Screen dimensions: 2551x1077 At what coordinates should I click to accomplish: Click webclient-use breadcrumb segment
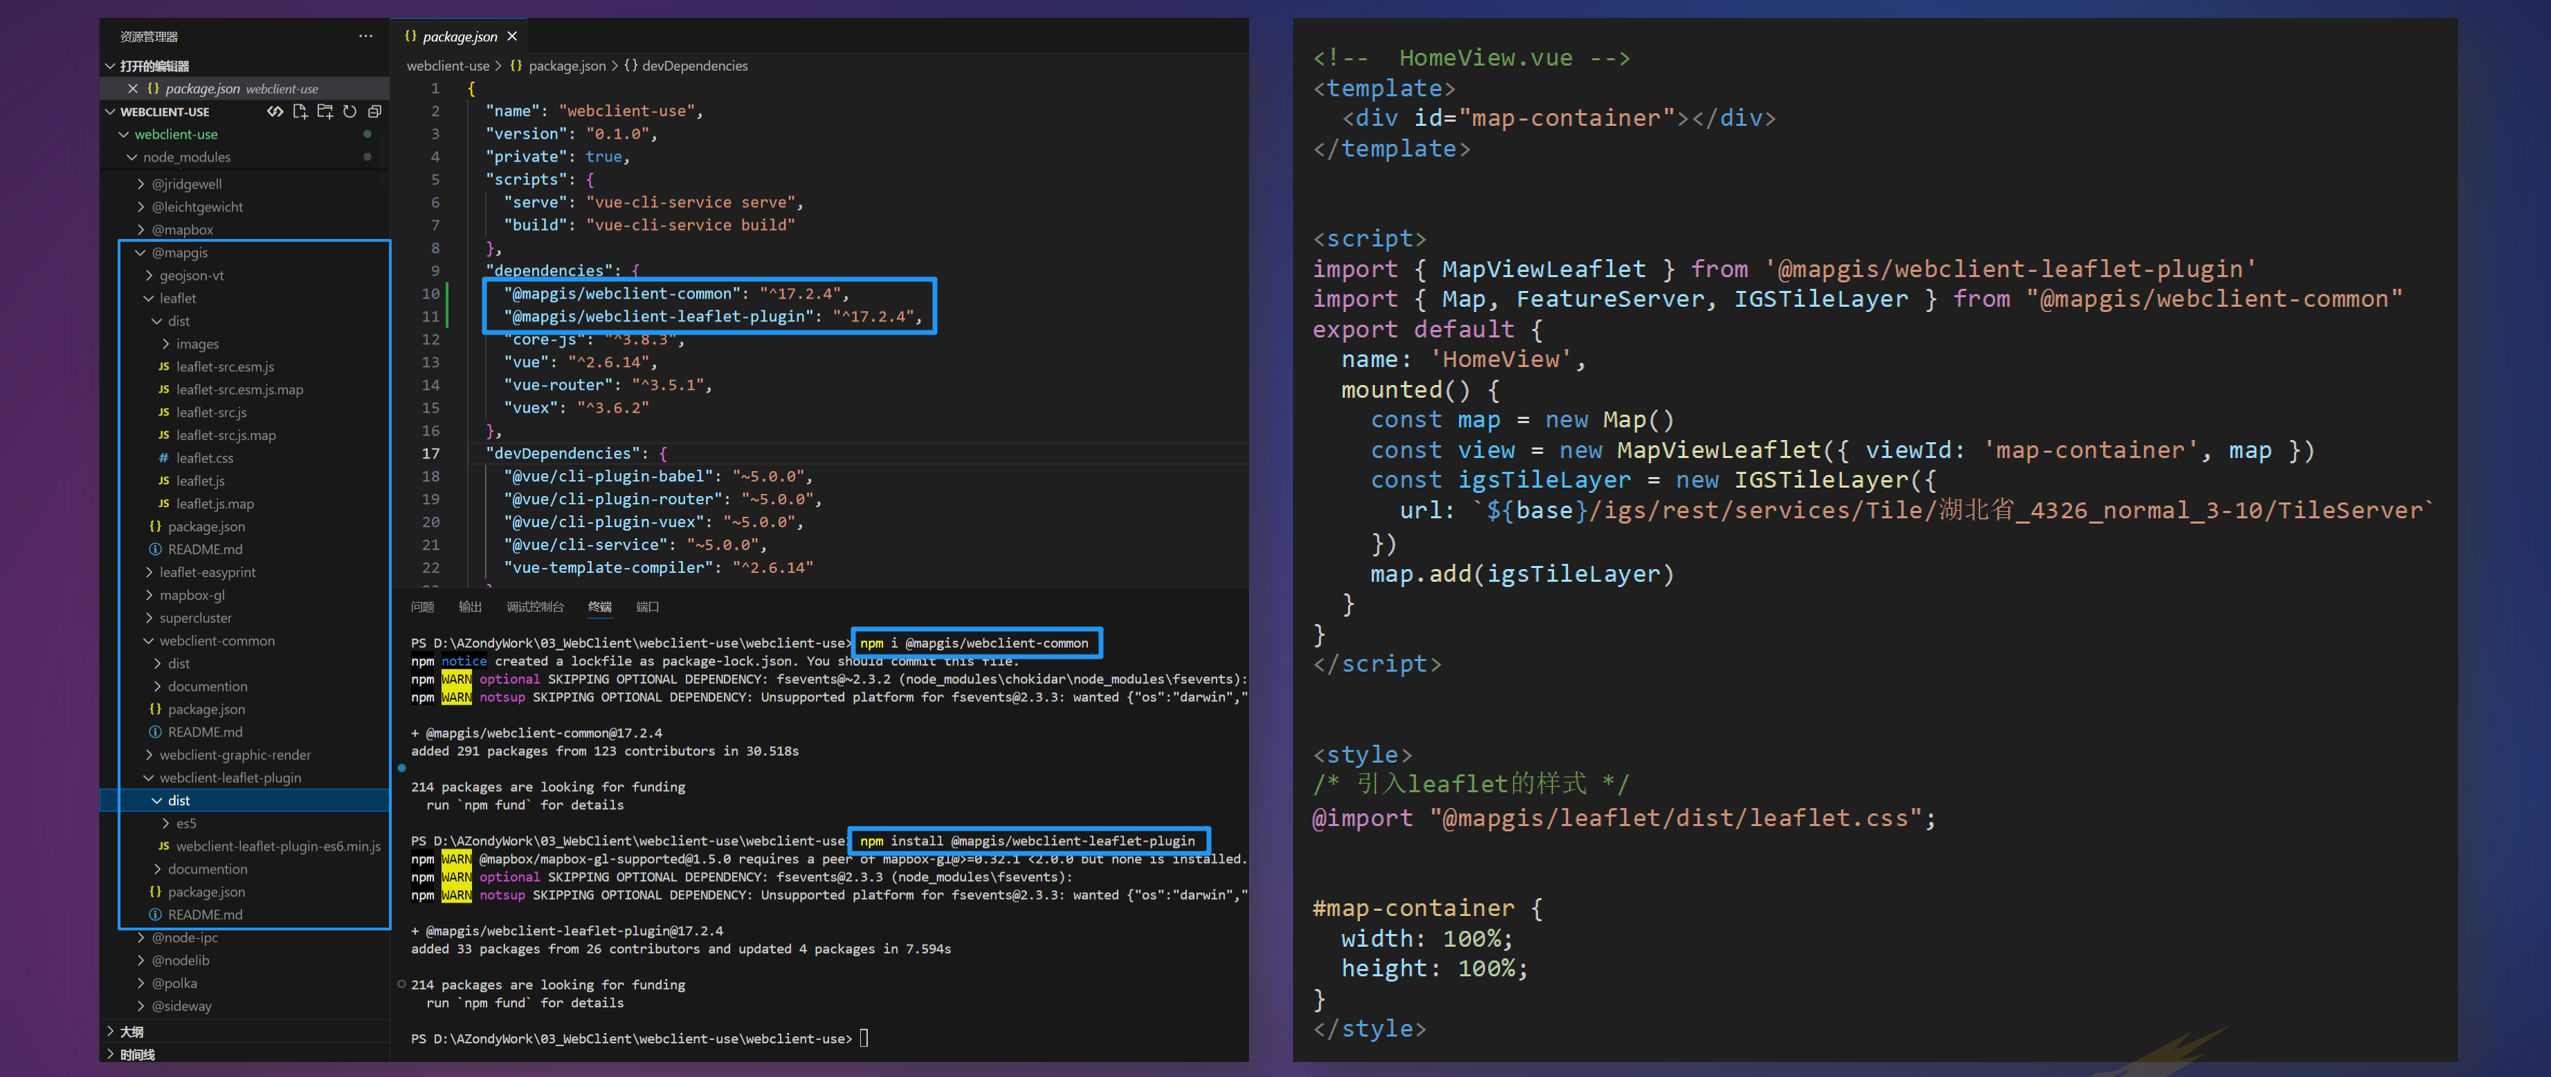448,66
